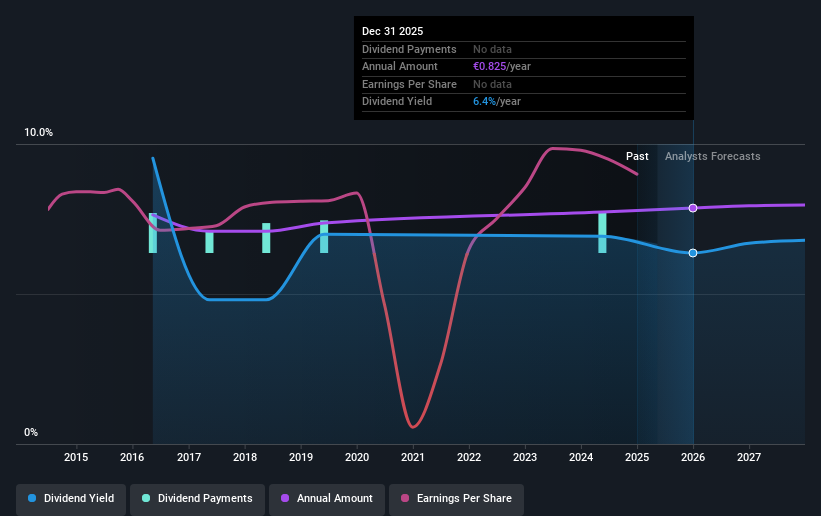Click the Earnings Per Share row label in tooltip
This screenshot has height=516, width=821.
(409, 84)
